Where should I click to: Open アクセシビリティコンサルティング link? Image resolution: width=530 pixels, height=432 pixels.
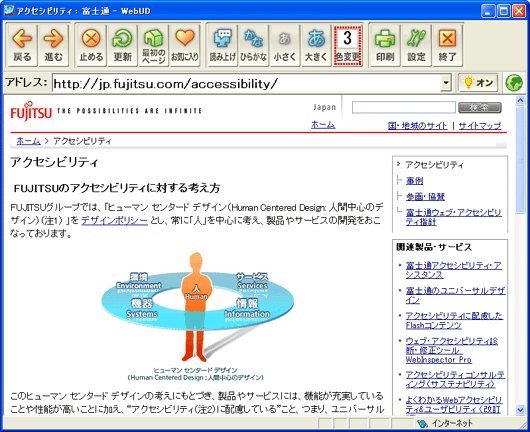point(455,379)
